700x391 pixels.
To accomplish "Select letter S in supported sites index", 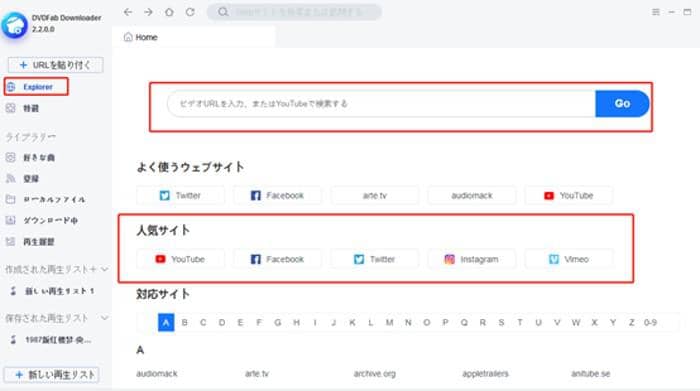I will pyautogui.click(x=501, y=322).
